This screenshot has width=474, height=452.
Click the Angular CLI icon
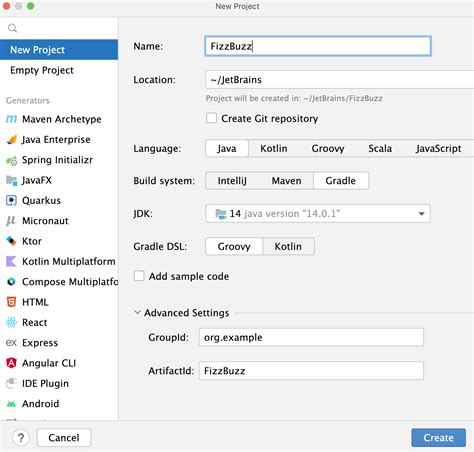tap(11, 363)
